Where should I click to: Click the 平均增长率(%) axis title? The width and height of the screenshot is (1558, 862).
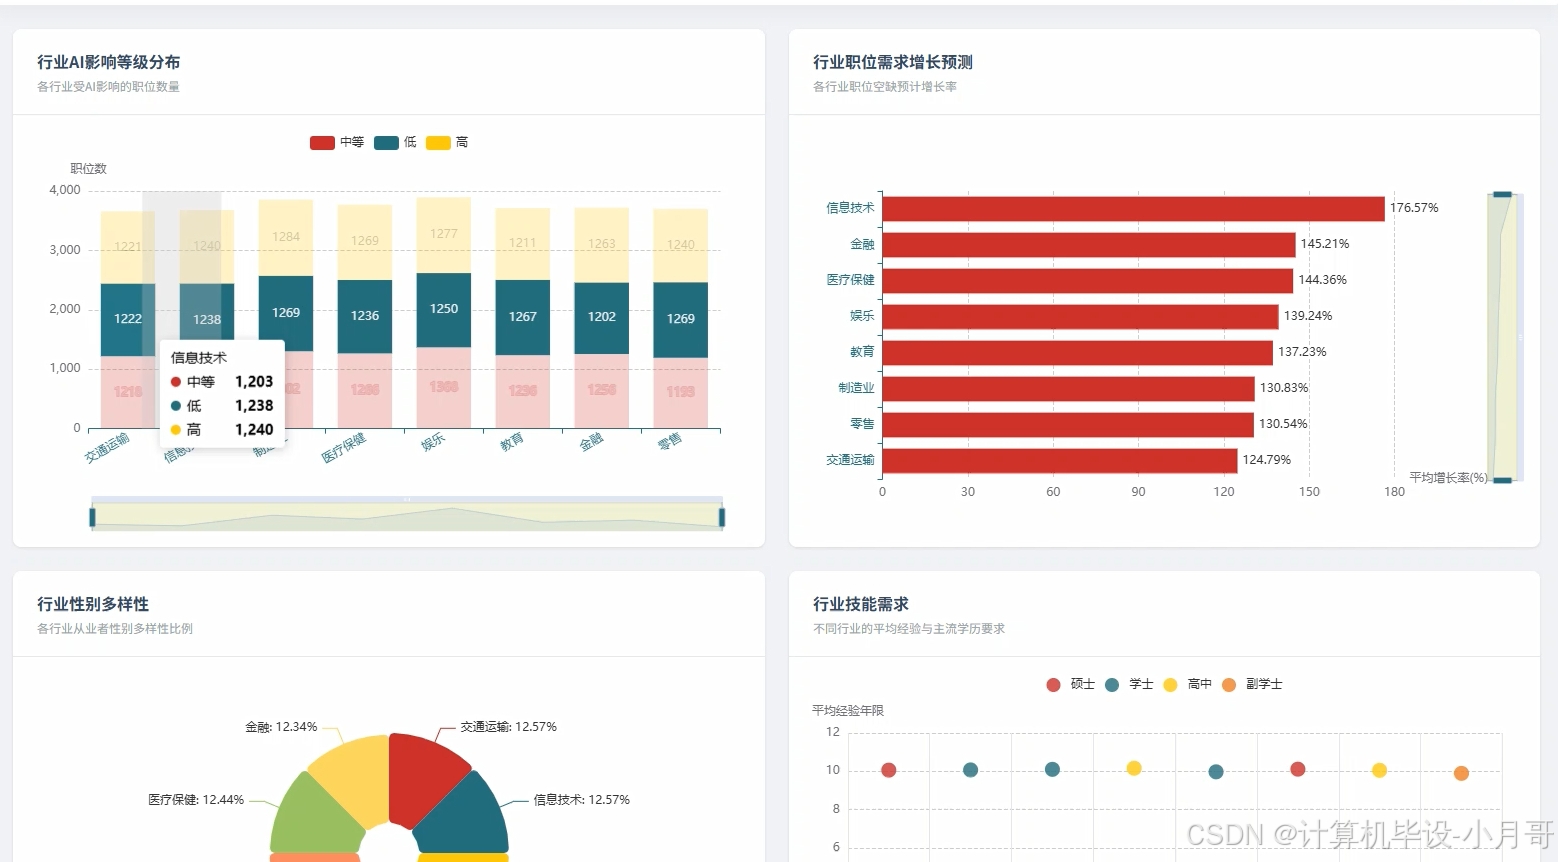[x=1448, y=478]
